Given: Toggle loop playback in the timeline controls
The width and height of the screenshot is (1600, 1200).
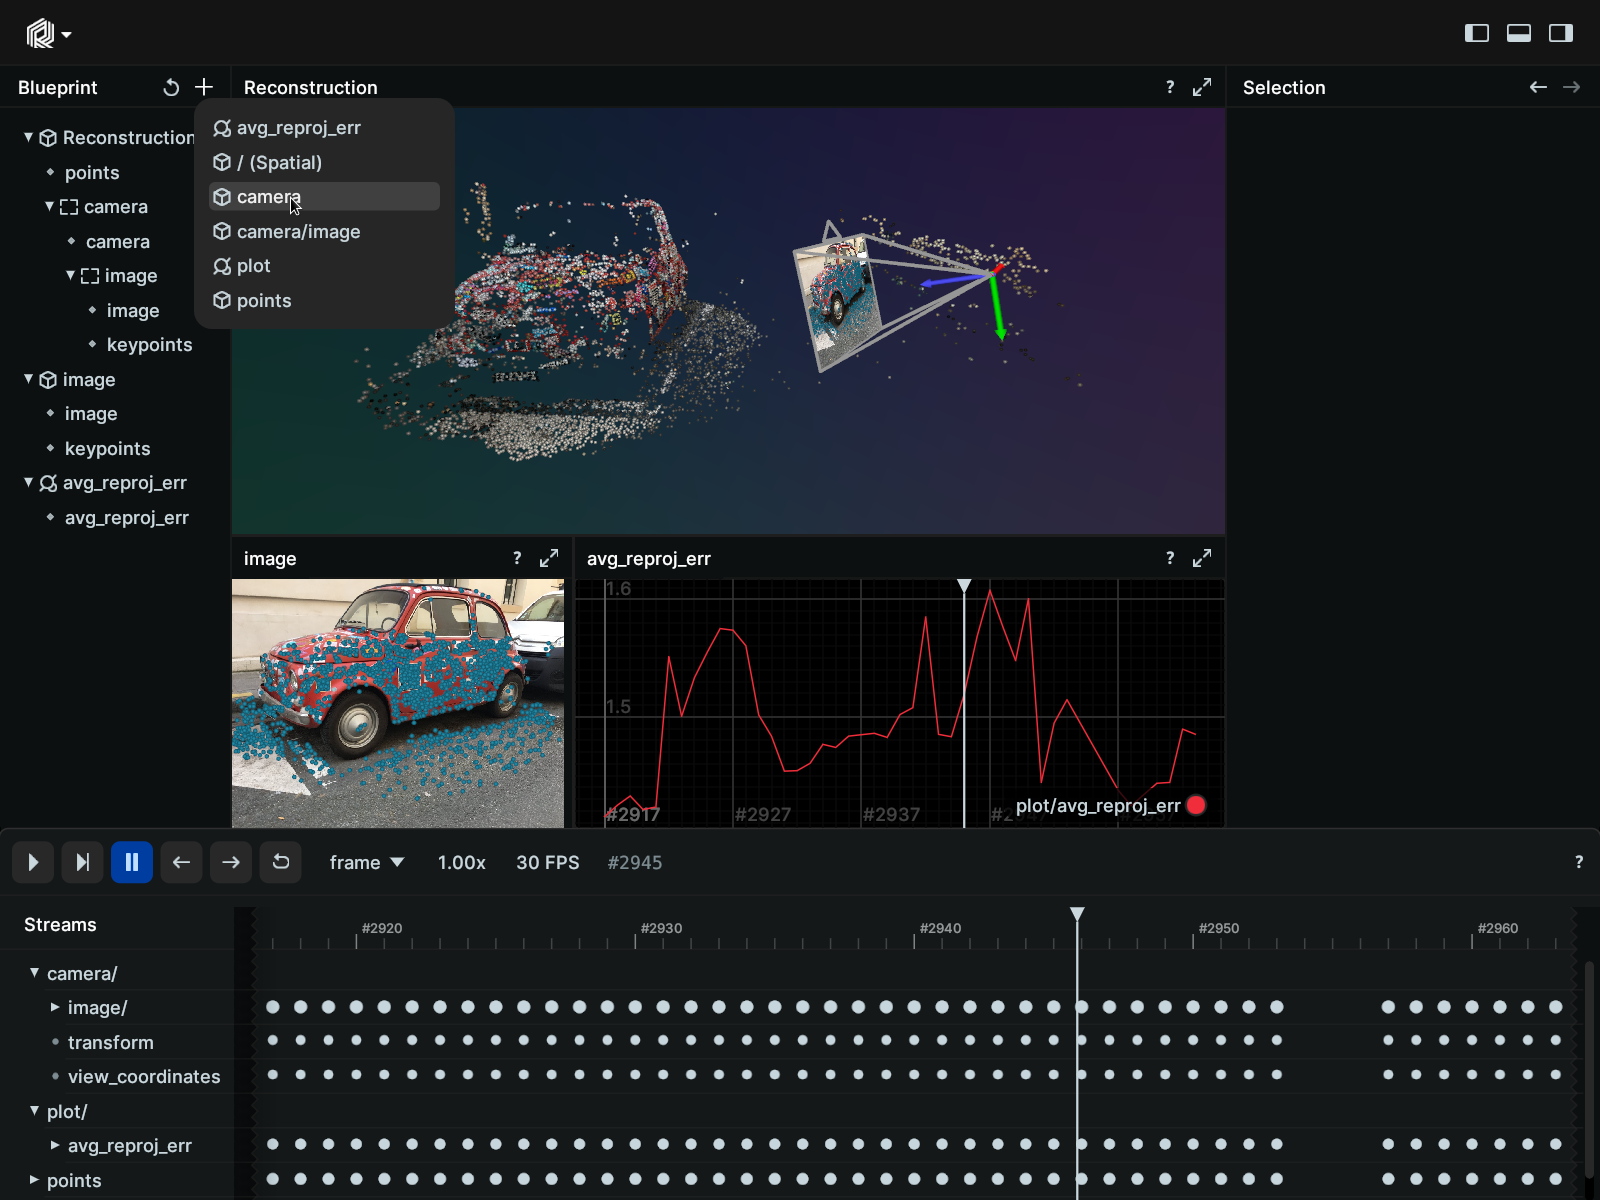Looking at the screenshot, I should point(281,862).
